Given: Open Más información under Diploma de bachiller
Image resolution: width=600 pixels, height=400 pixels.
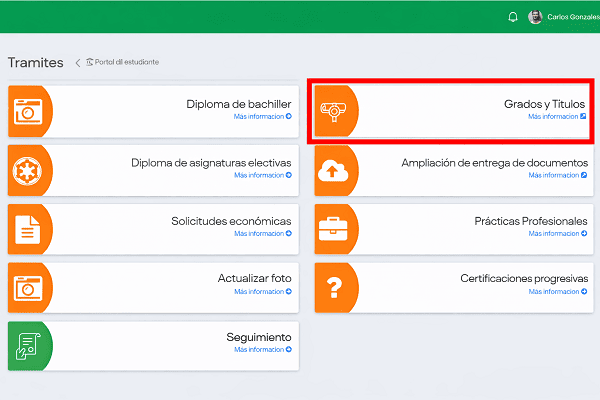Looking at the screenshot, I should tap(262, 116).
